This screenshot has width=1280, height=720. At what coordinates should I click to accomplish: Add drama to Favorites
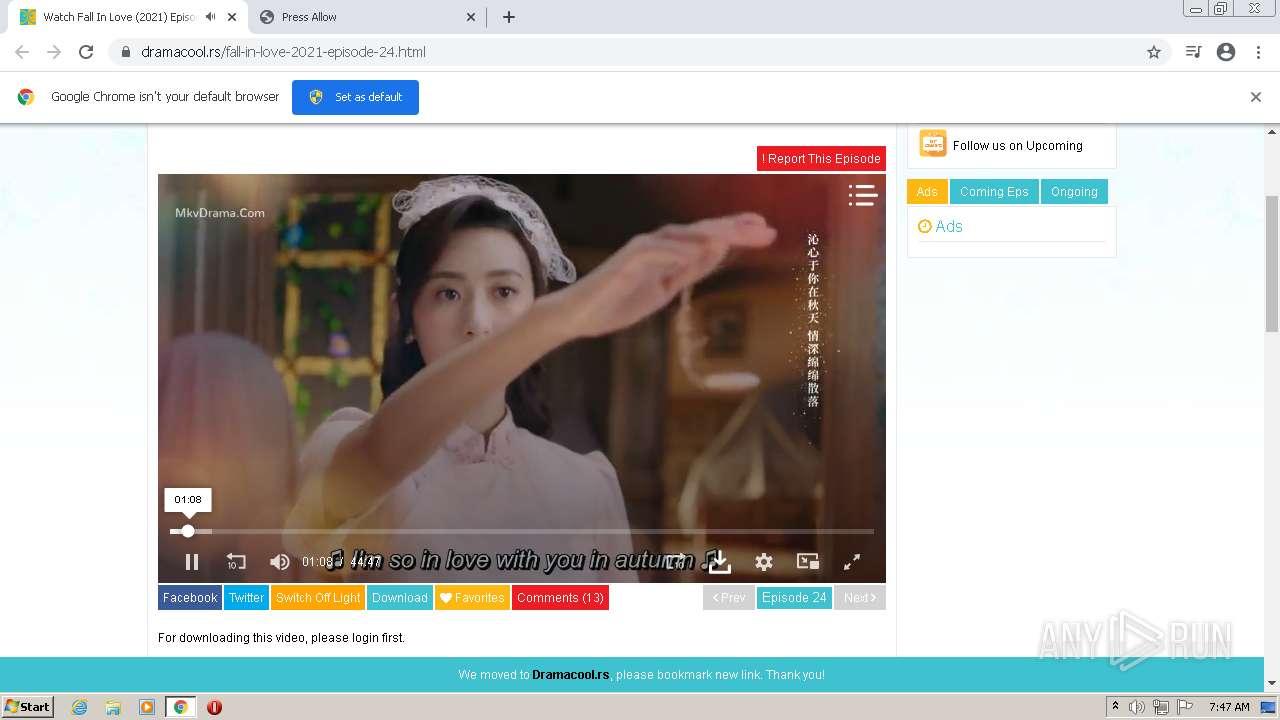[x=472, y=598]
